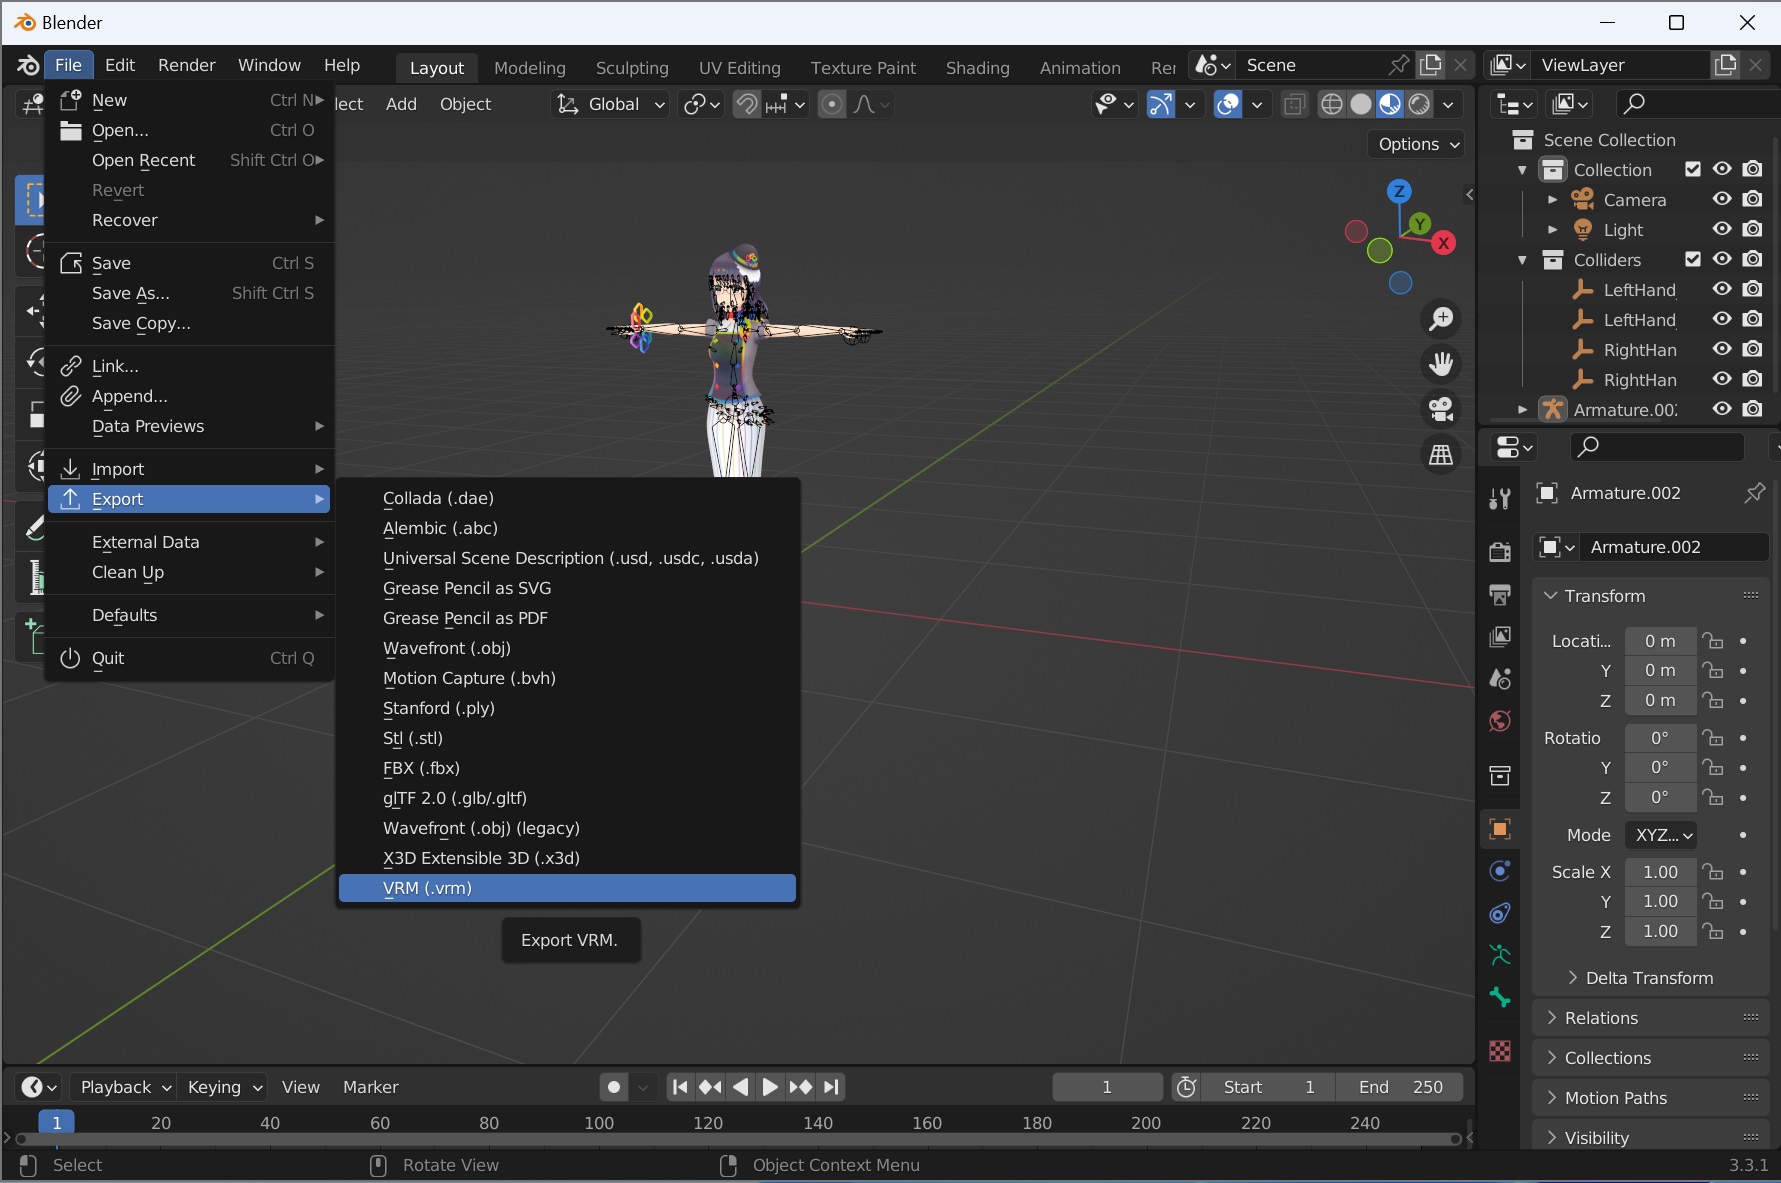This screenshot has height=1183, width=1781.
Task: Open the Output properties tab icon
Action: [x=1500, y=594]
